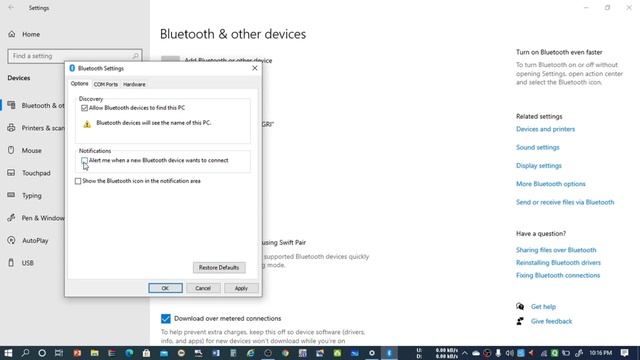Image resolution: width=640 pixels, height=360 pixels.
Task: Click the AutoPlay icon in sidebar
Action: [11, 240]
